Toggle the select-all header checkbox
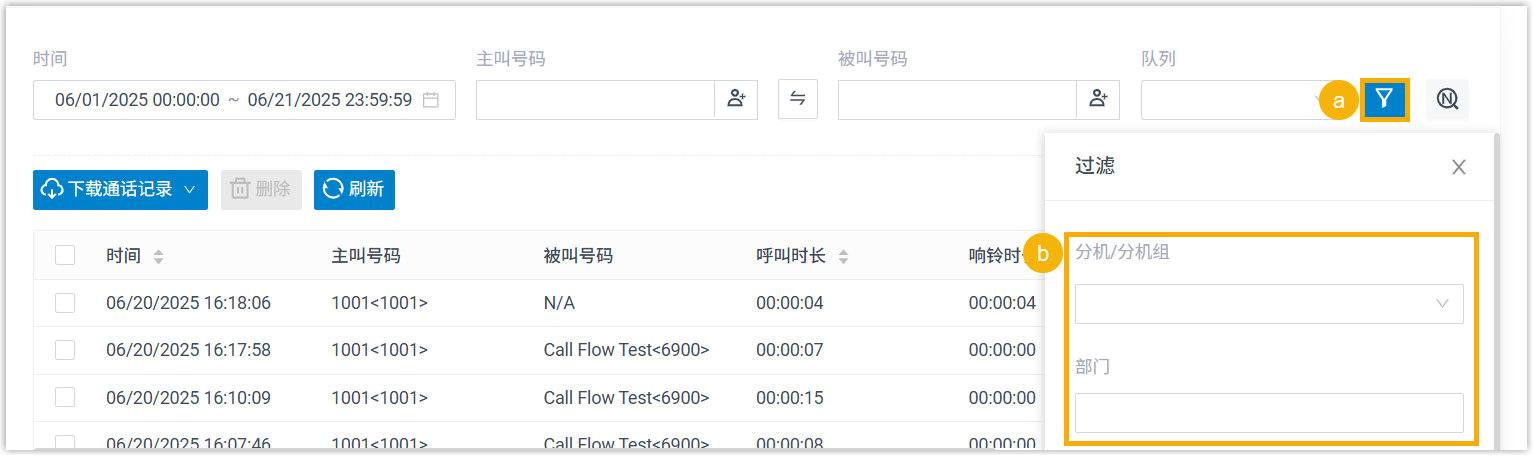This screenshot has width=1533, height=456. 65,256
